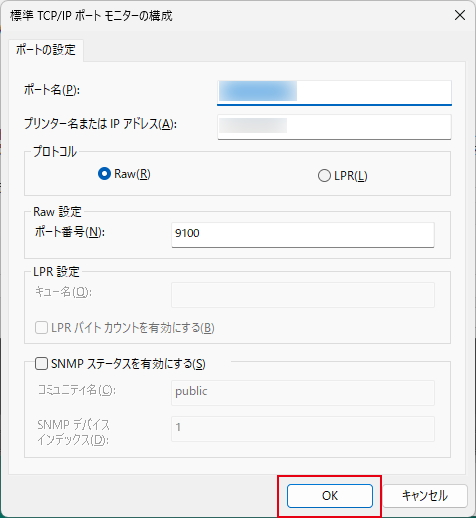Viewport: 476px width, 518px height.
Task: Click the ポート番号 field showing 9100
Action: (x=303, y=235)
